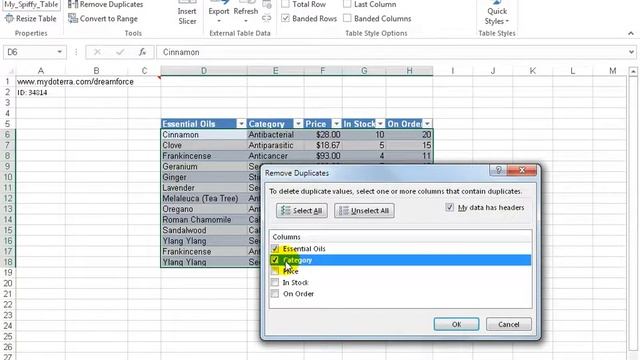Open Quick Styles gallery
This screenshot has height=360, width=640.
click(x=497, y=13)
